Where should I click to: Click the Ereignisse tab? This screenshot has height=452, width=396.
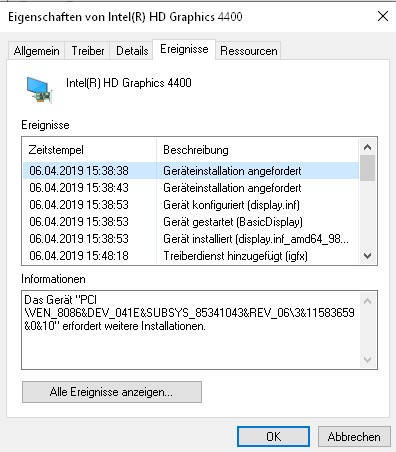(x=184, y=49)
